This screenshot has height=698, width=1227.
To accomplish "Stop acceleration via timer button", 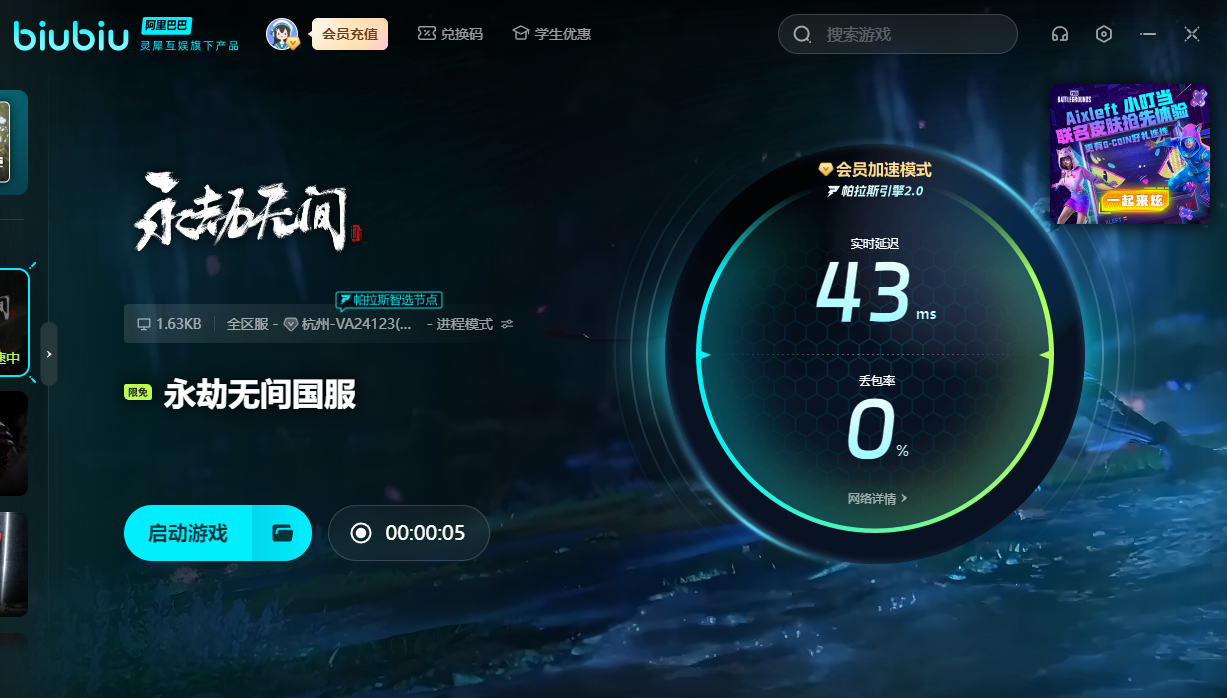I will pyautogui.click(x=409, y=533).
